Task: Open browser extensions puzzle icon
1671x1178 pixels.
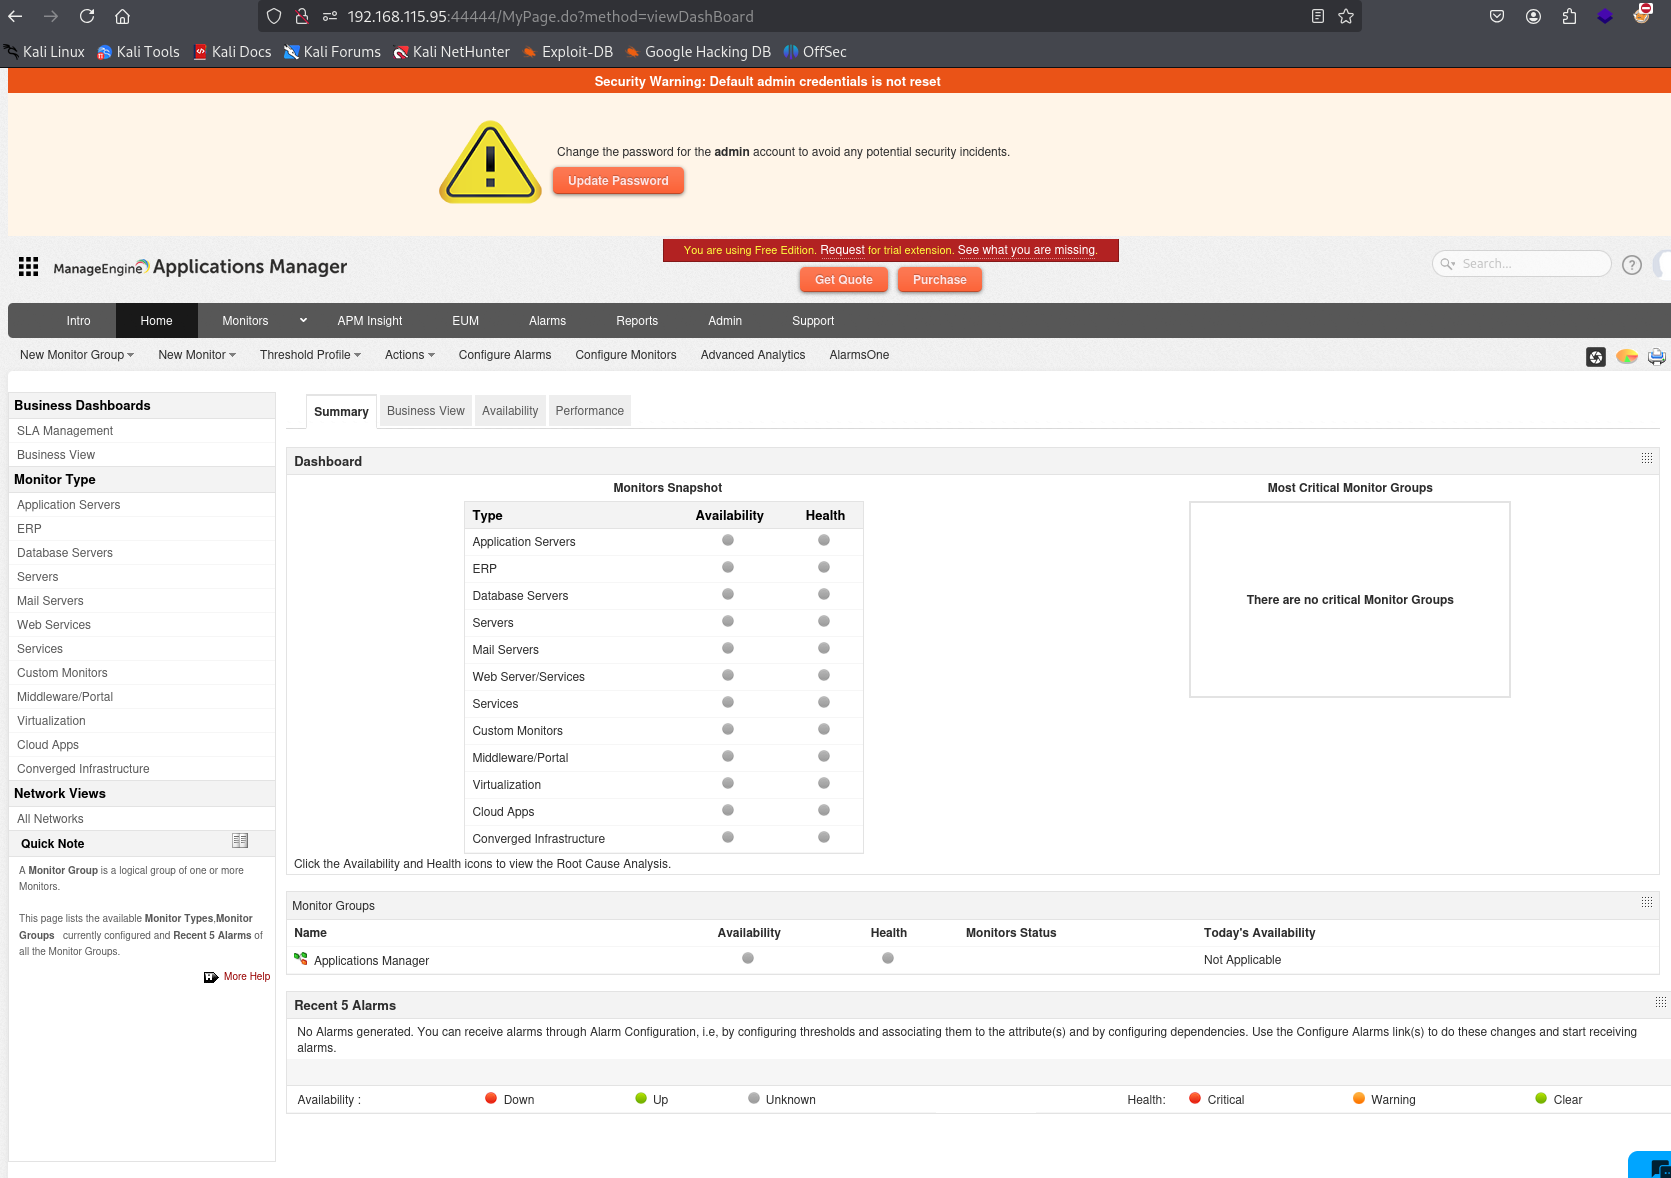Action: click(x=1569, y=16)
